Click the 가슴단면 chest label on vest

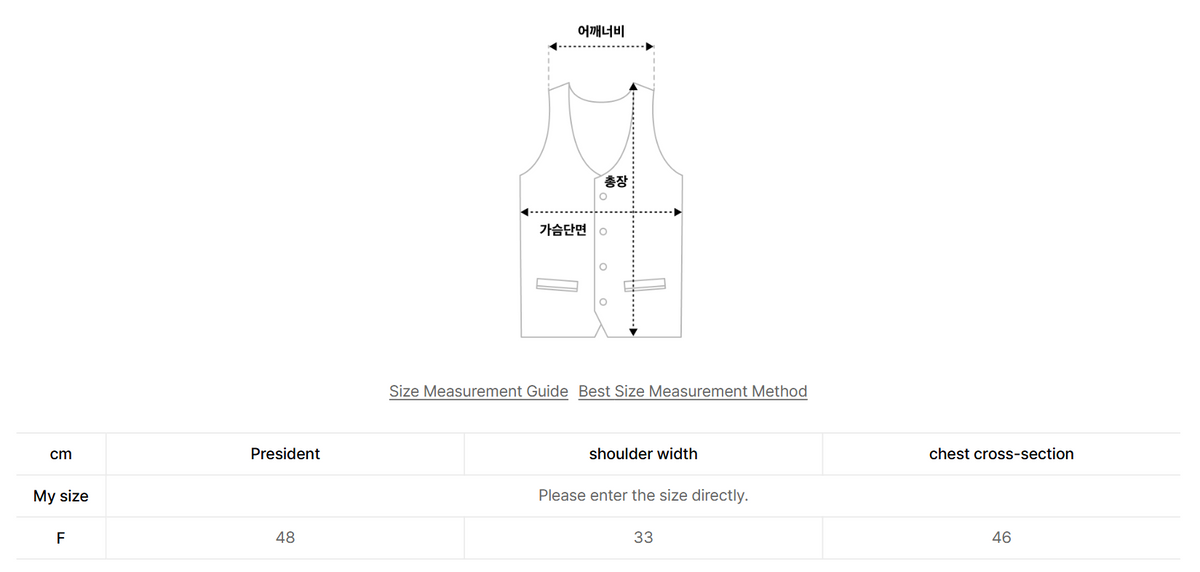pyautogui.click(x=563, y=230)
